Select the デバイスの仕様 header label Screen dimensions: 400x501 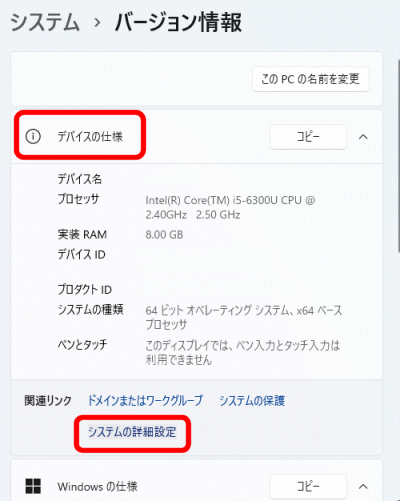[90, 136]
